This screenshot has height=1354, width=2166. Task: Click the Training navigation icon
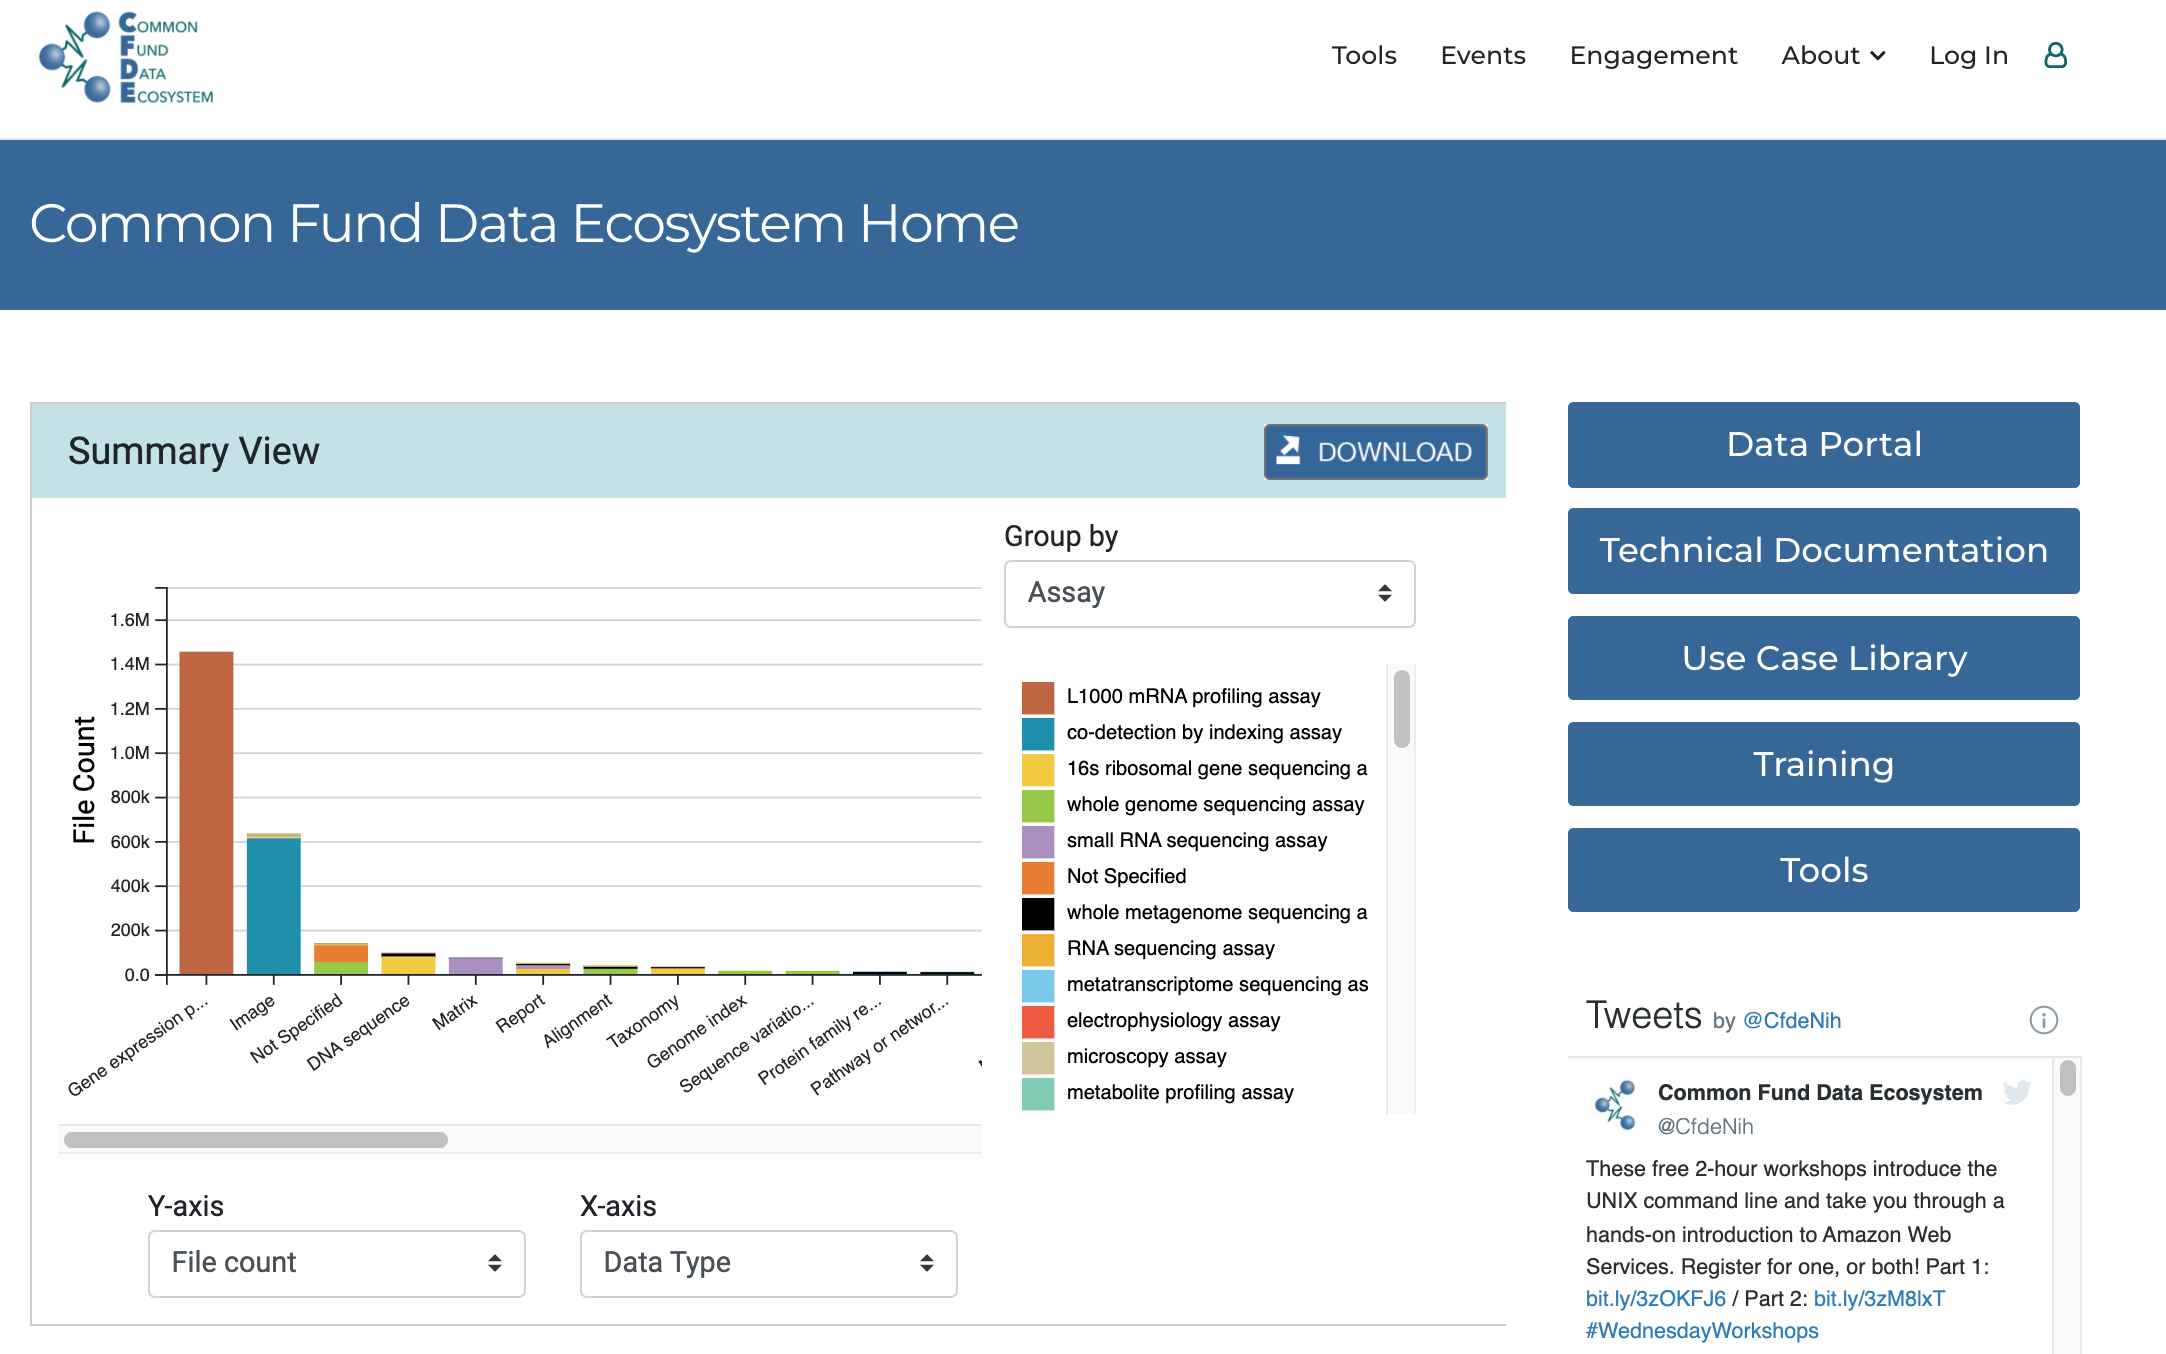pos(1824,763)
